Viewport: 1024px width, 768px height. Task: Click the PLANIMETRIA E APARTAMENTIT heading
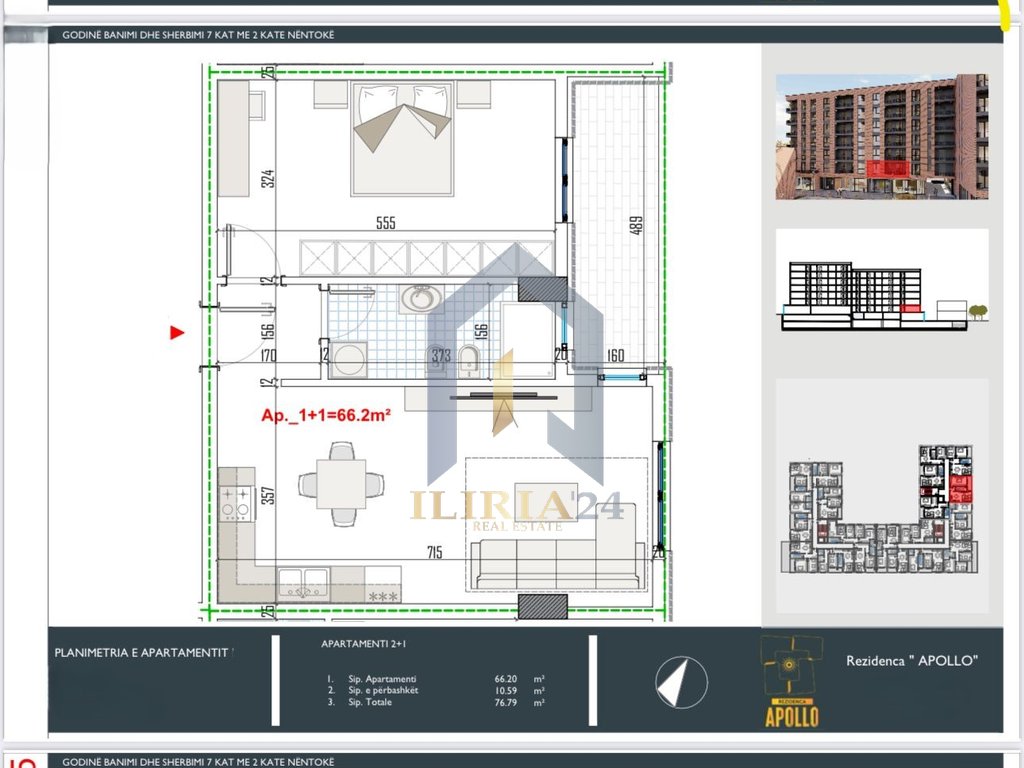(x=145, y=653)
